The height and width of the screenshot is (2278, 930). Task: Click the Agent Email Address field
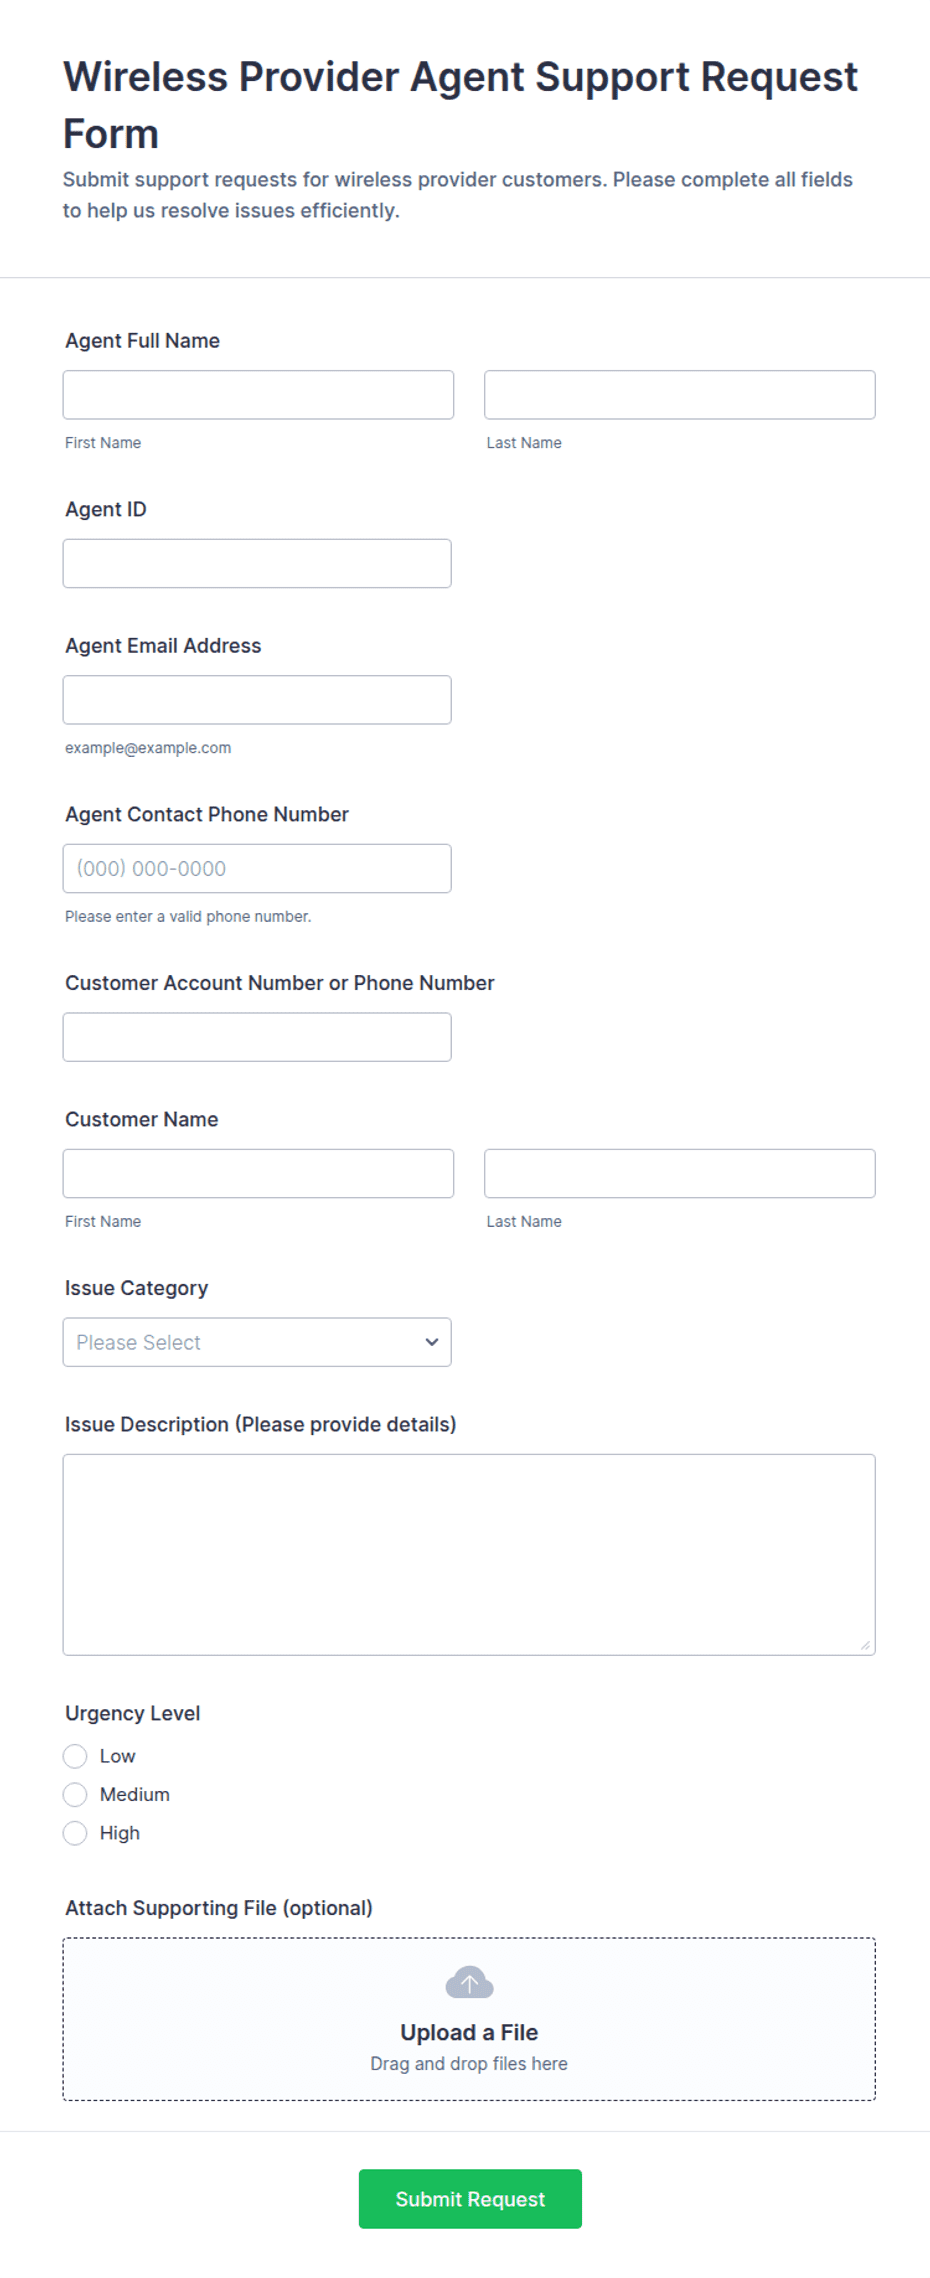pyautogui.click(x=257, y=700)
